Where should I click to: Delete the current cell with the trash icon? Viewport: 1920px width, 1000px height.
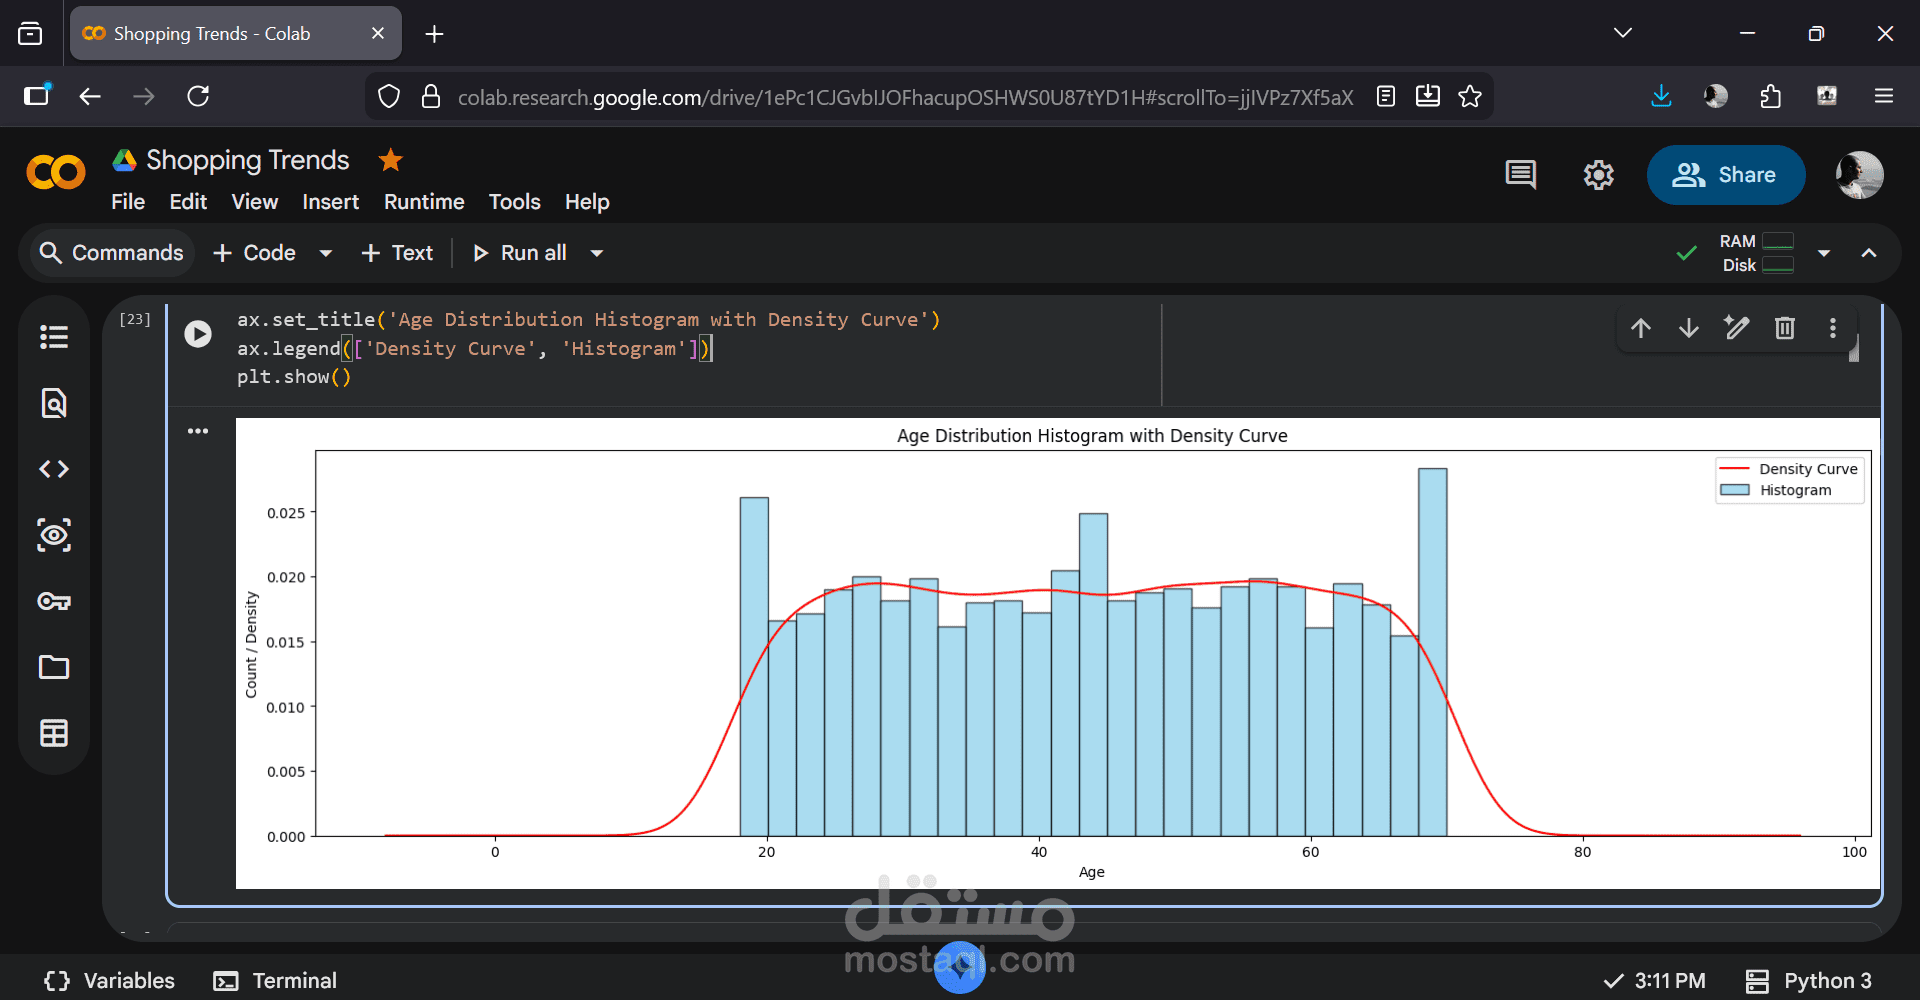(x=1785, y=328)
